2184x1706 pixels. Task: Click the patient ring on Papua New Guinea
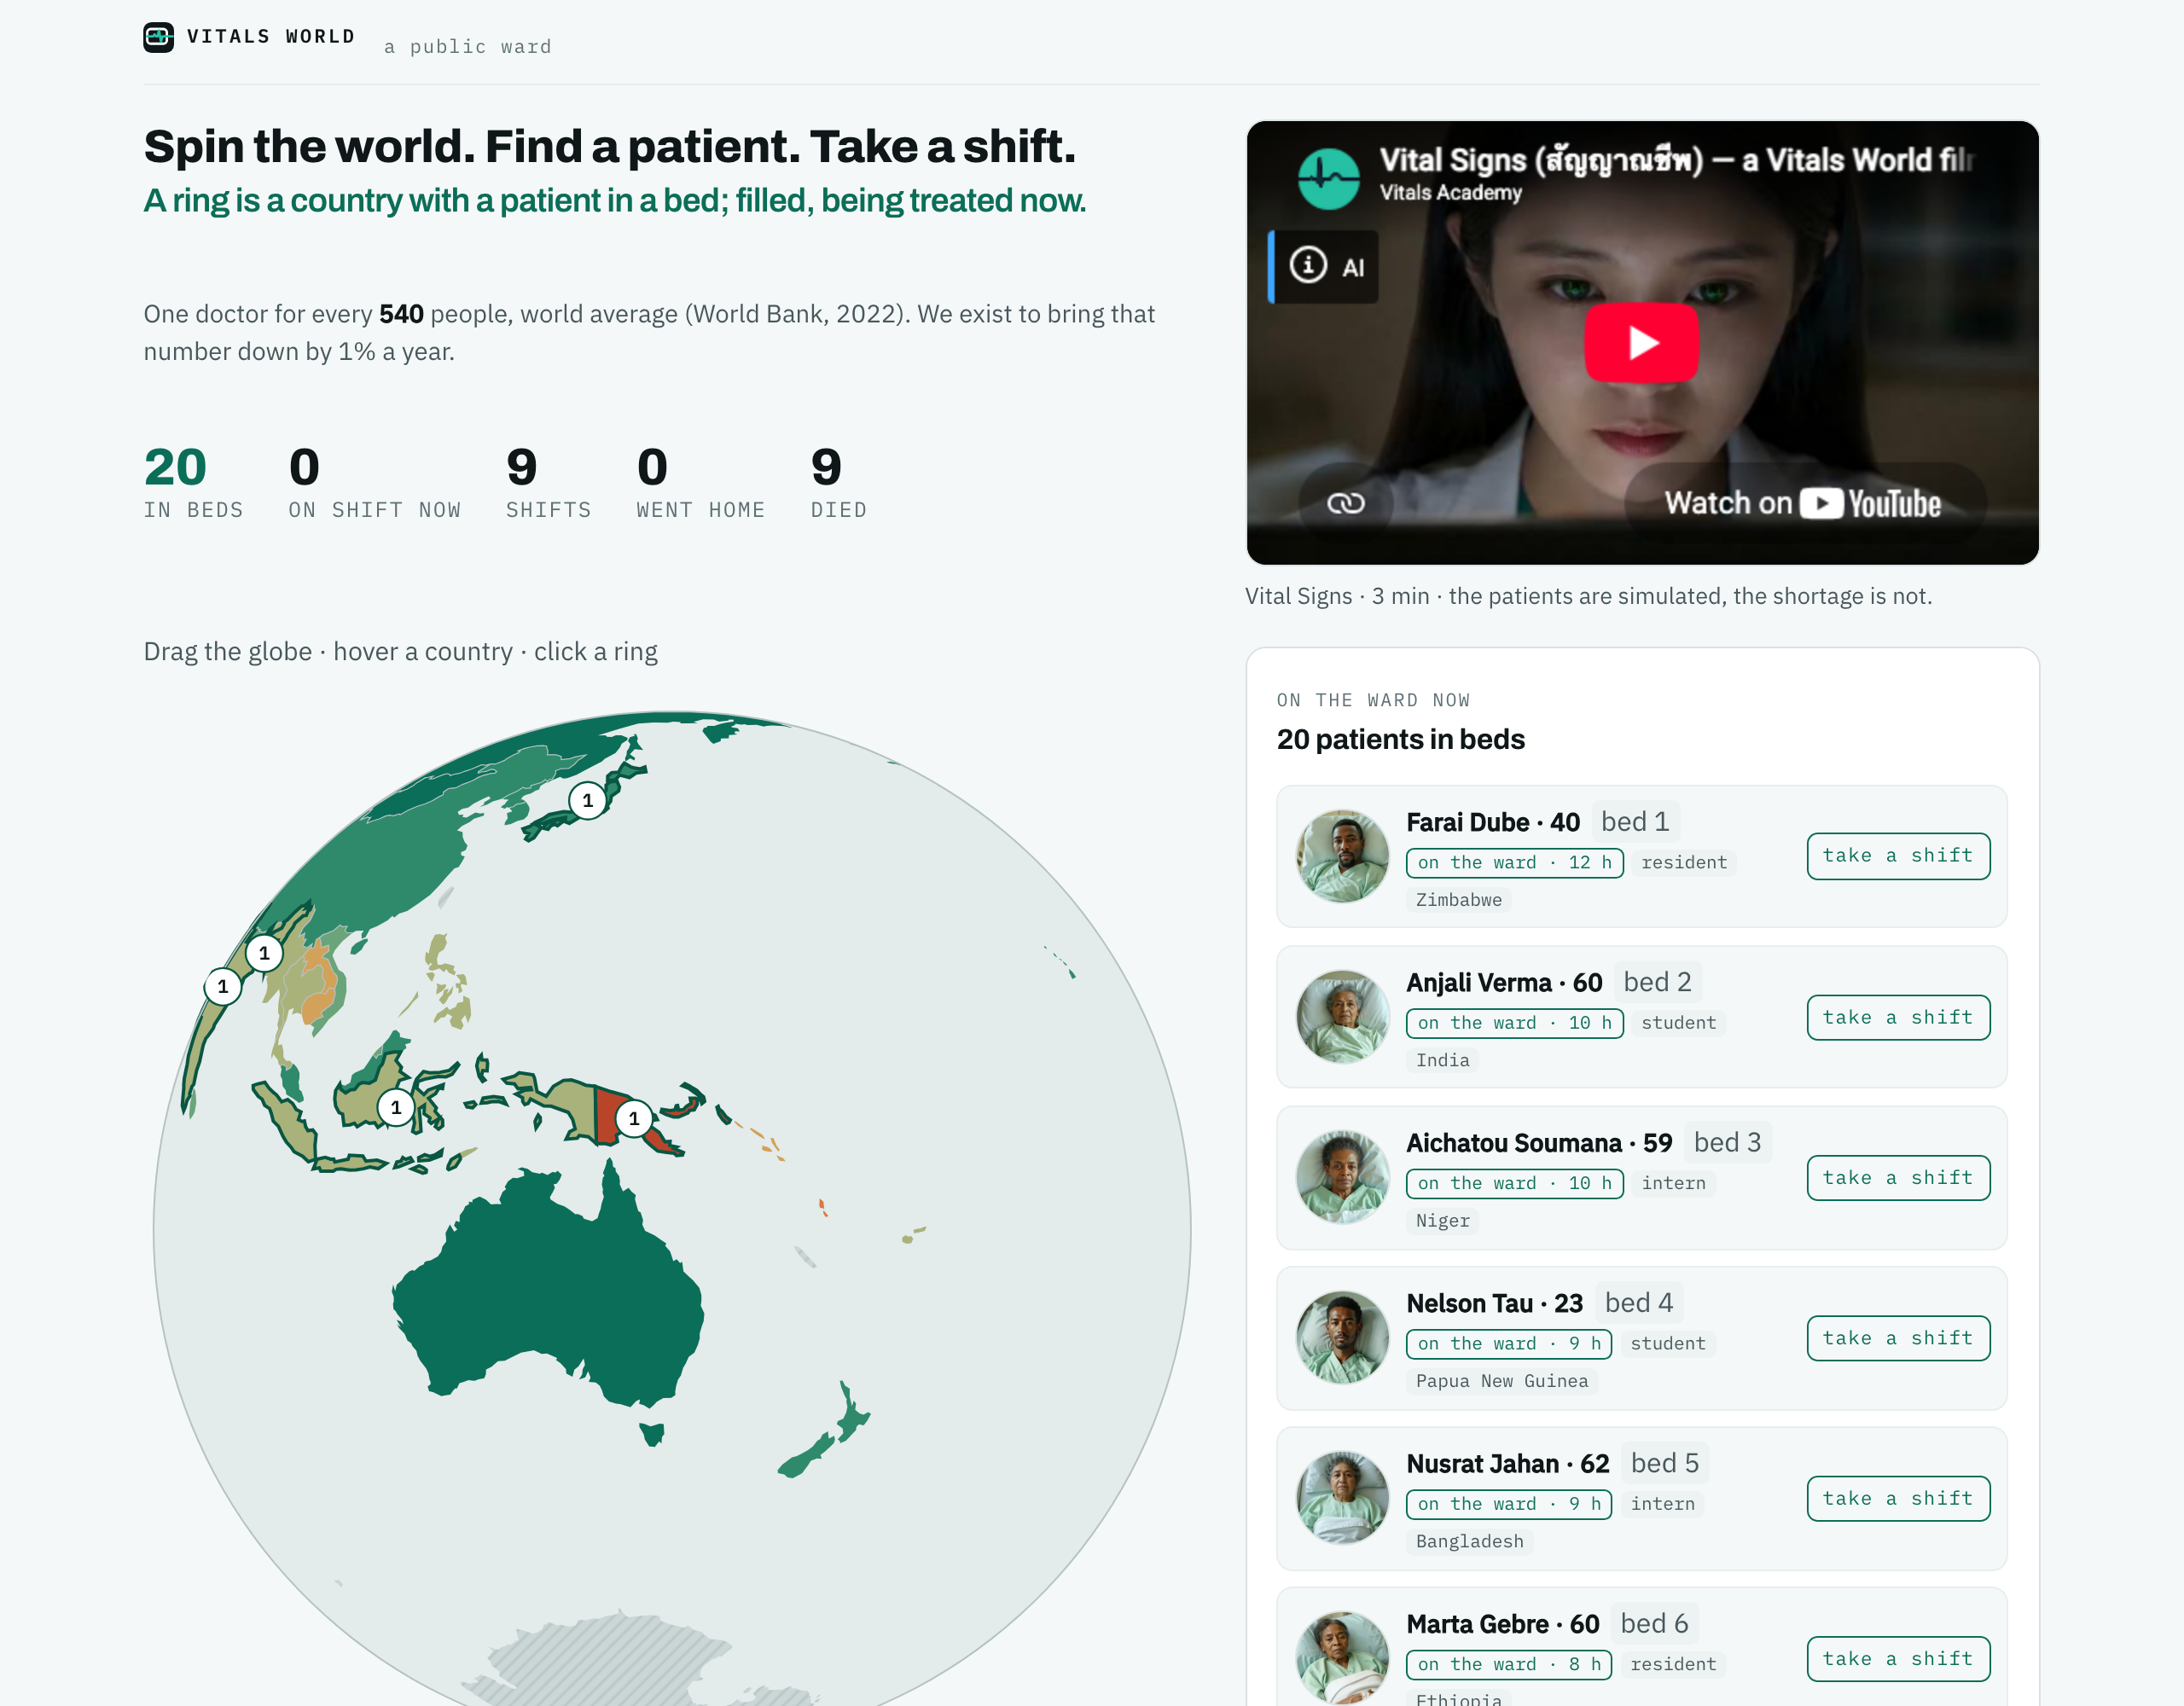click(633, 1118)
